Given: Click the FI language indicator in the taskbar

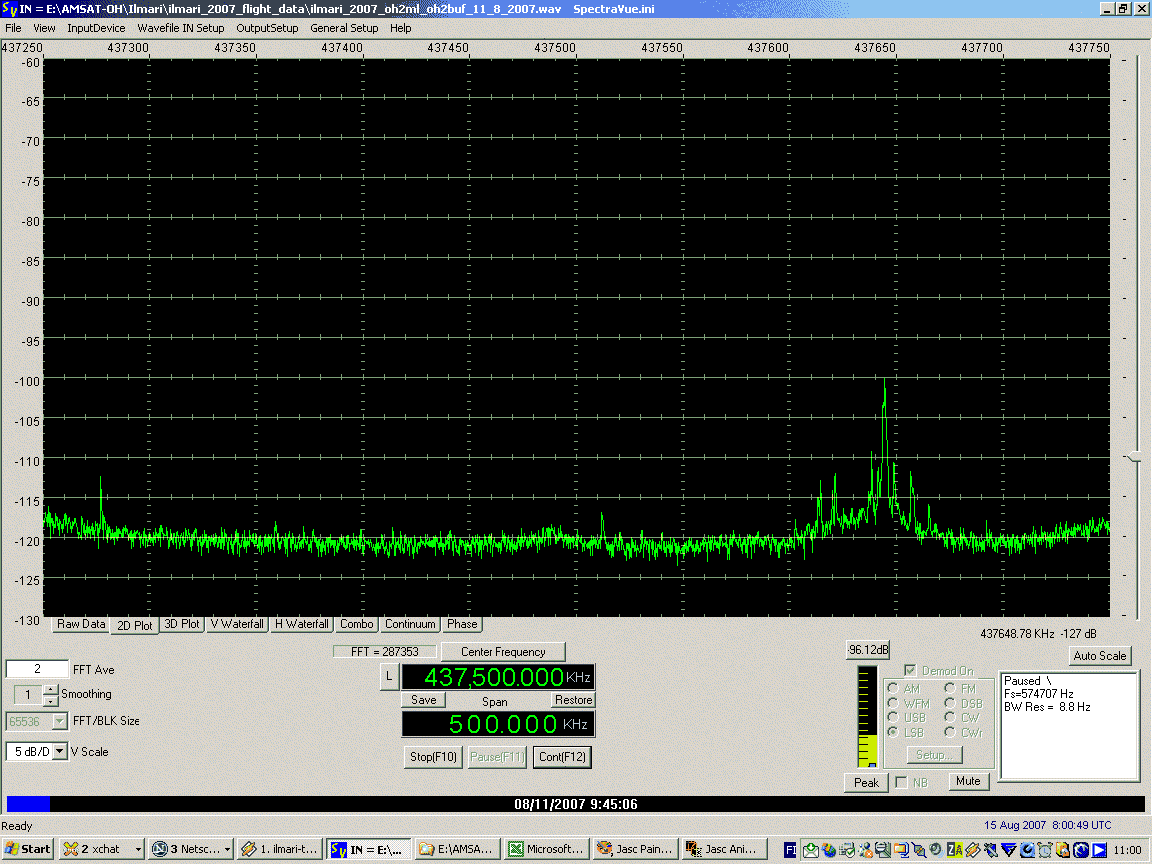Looking at the screenshot, I should 791,850.
